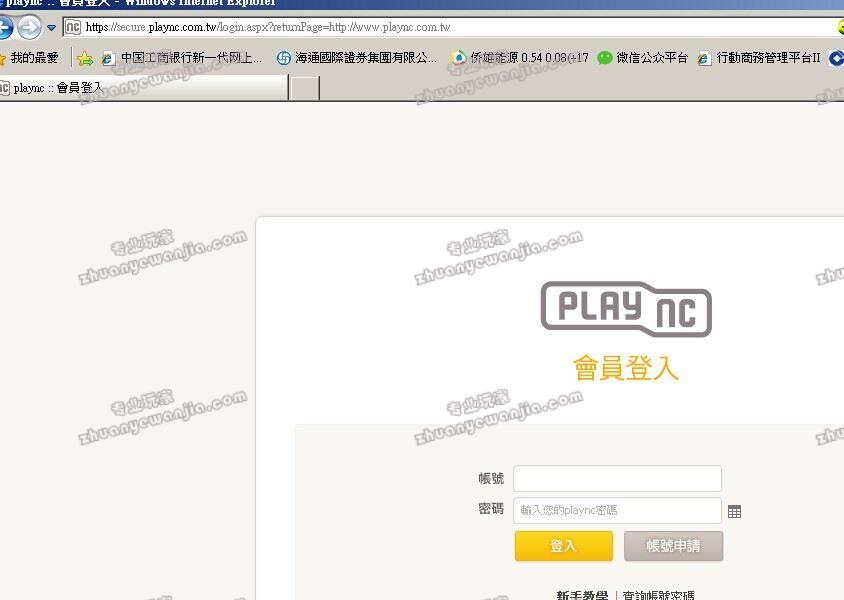
Task: Click the 帳號申請 account signup button
Action: [x=673, y=546]
